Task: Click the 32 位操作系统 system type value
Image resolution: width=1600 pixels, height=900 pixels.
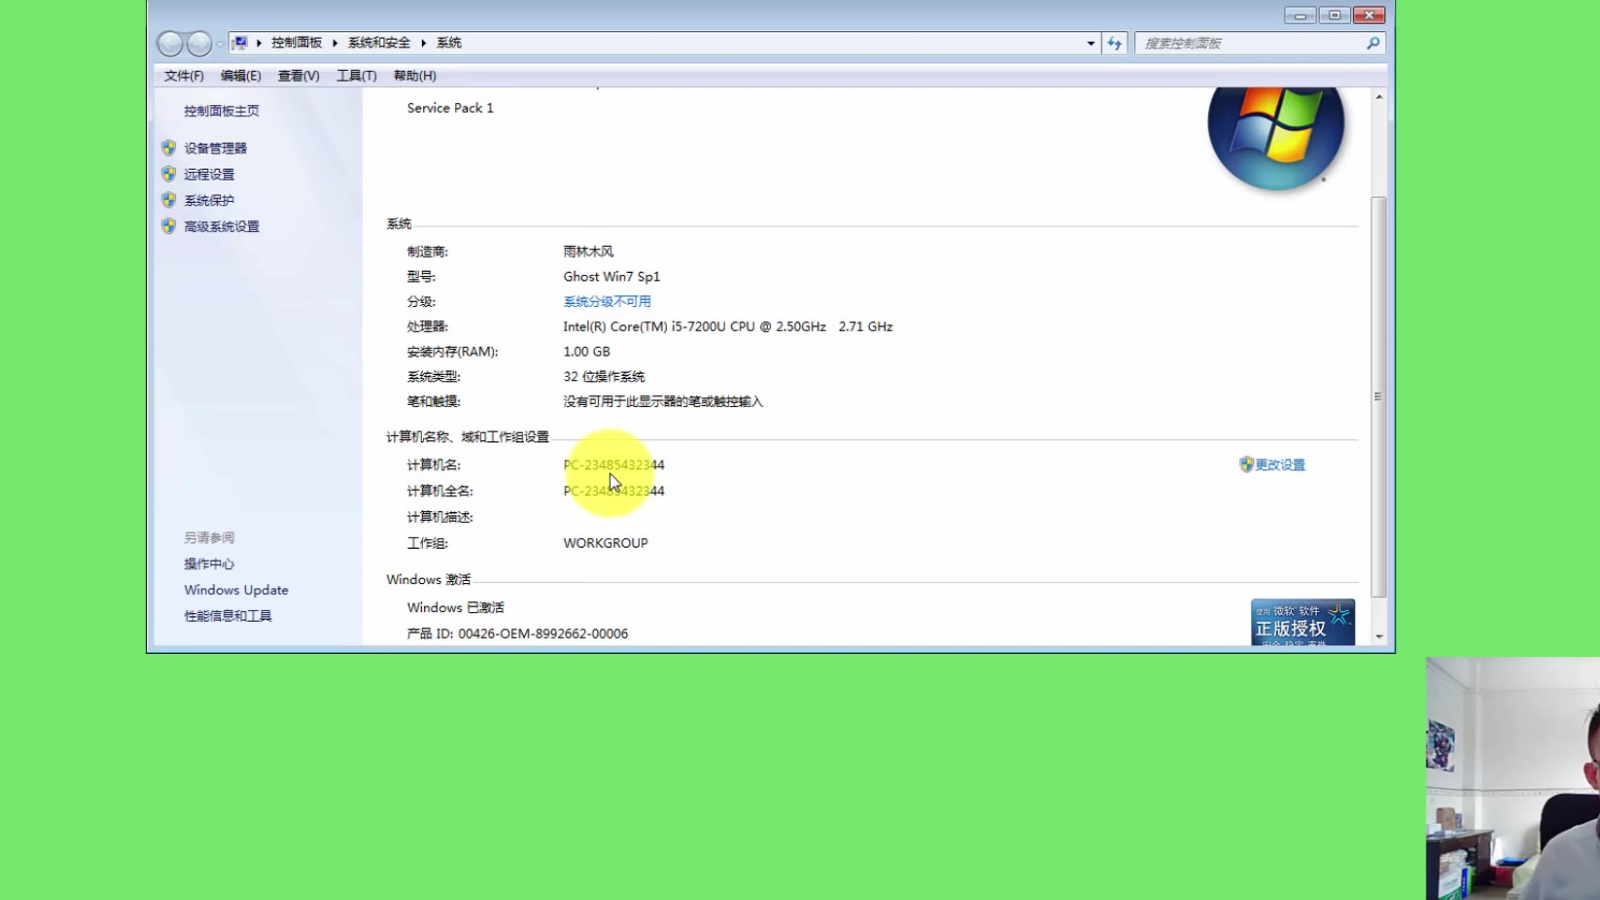Action: pos(604,376)
